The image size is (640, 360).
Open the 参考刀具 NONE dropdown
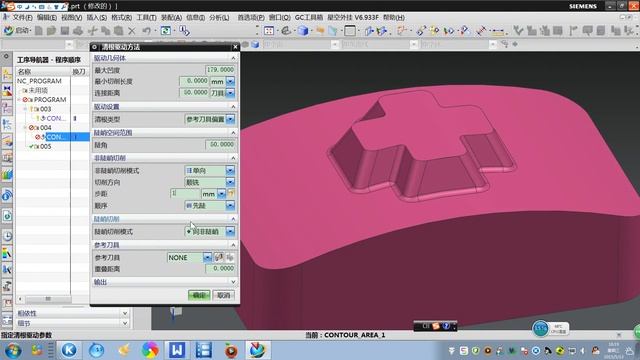tap(207, 257)
